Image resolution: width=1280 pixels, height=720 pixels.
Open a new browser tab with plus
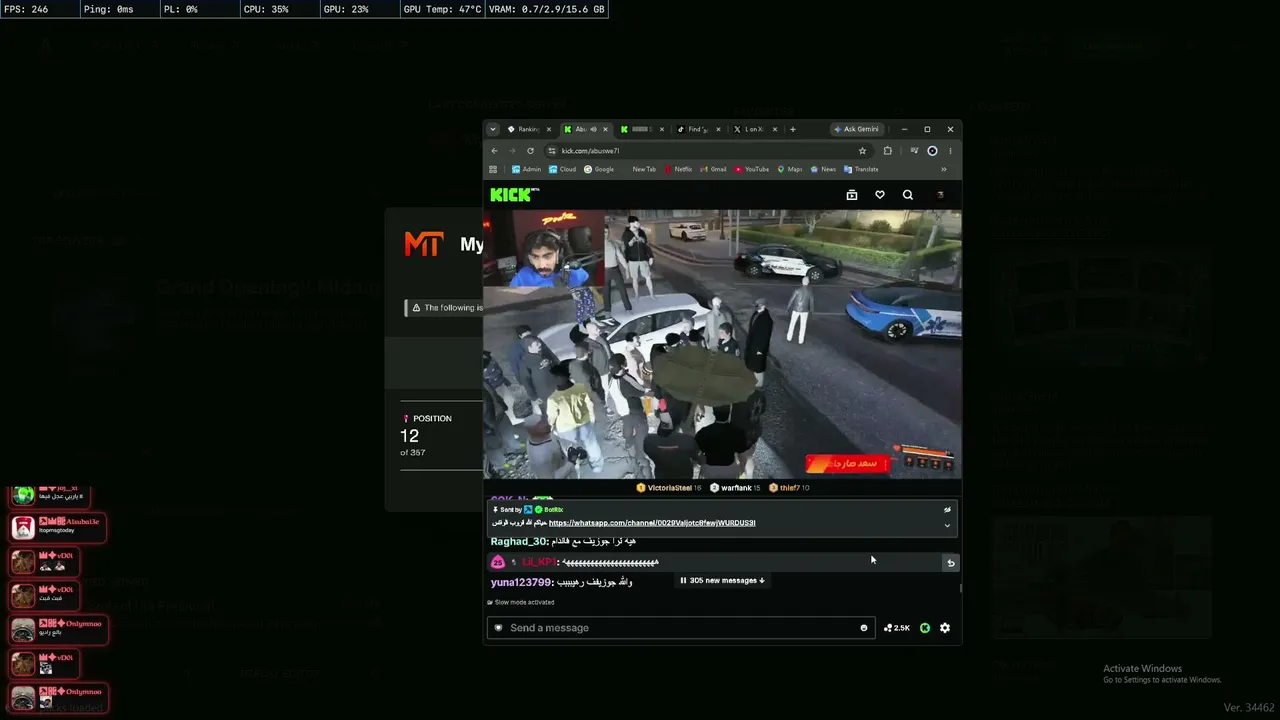click(793, 129)
